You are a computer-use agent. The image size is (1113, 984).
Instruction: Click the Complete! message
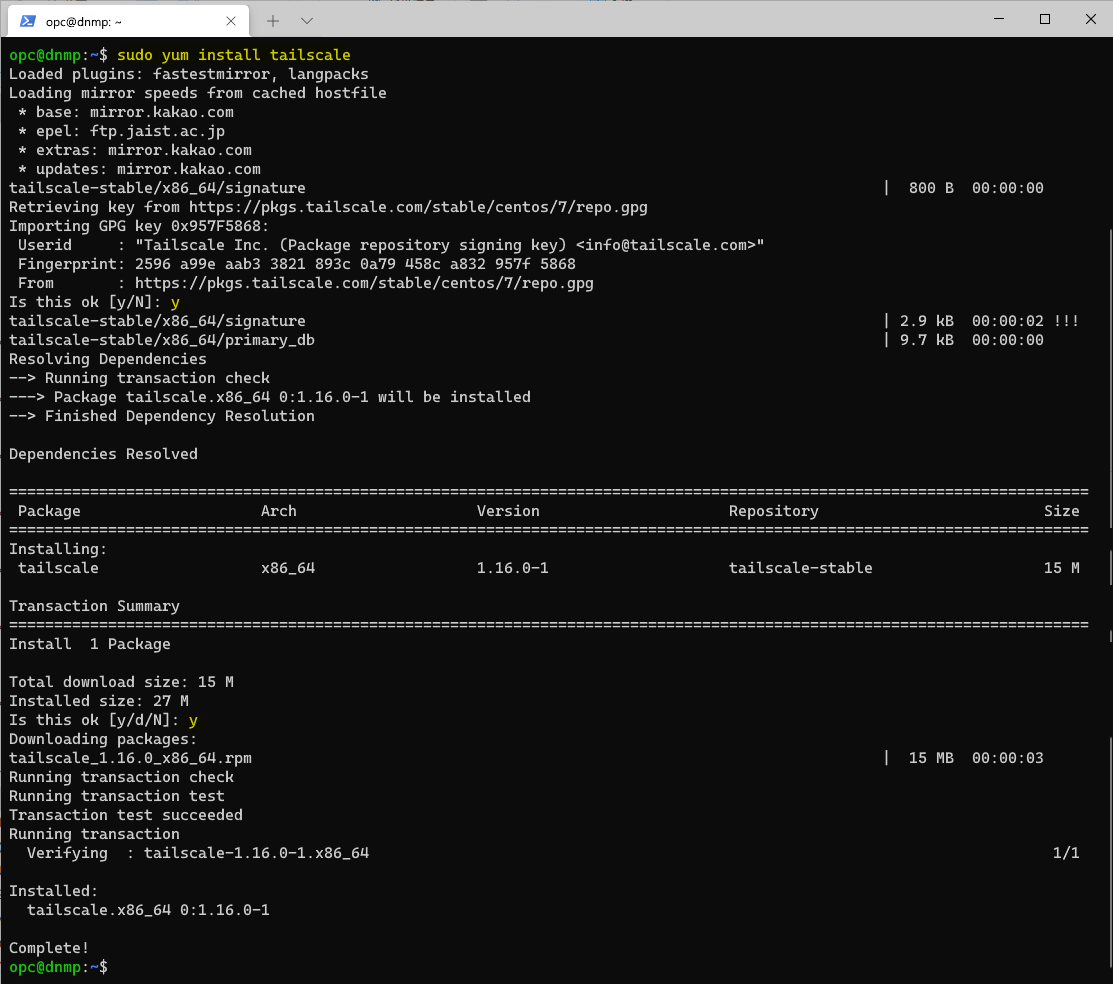[48, 947]
